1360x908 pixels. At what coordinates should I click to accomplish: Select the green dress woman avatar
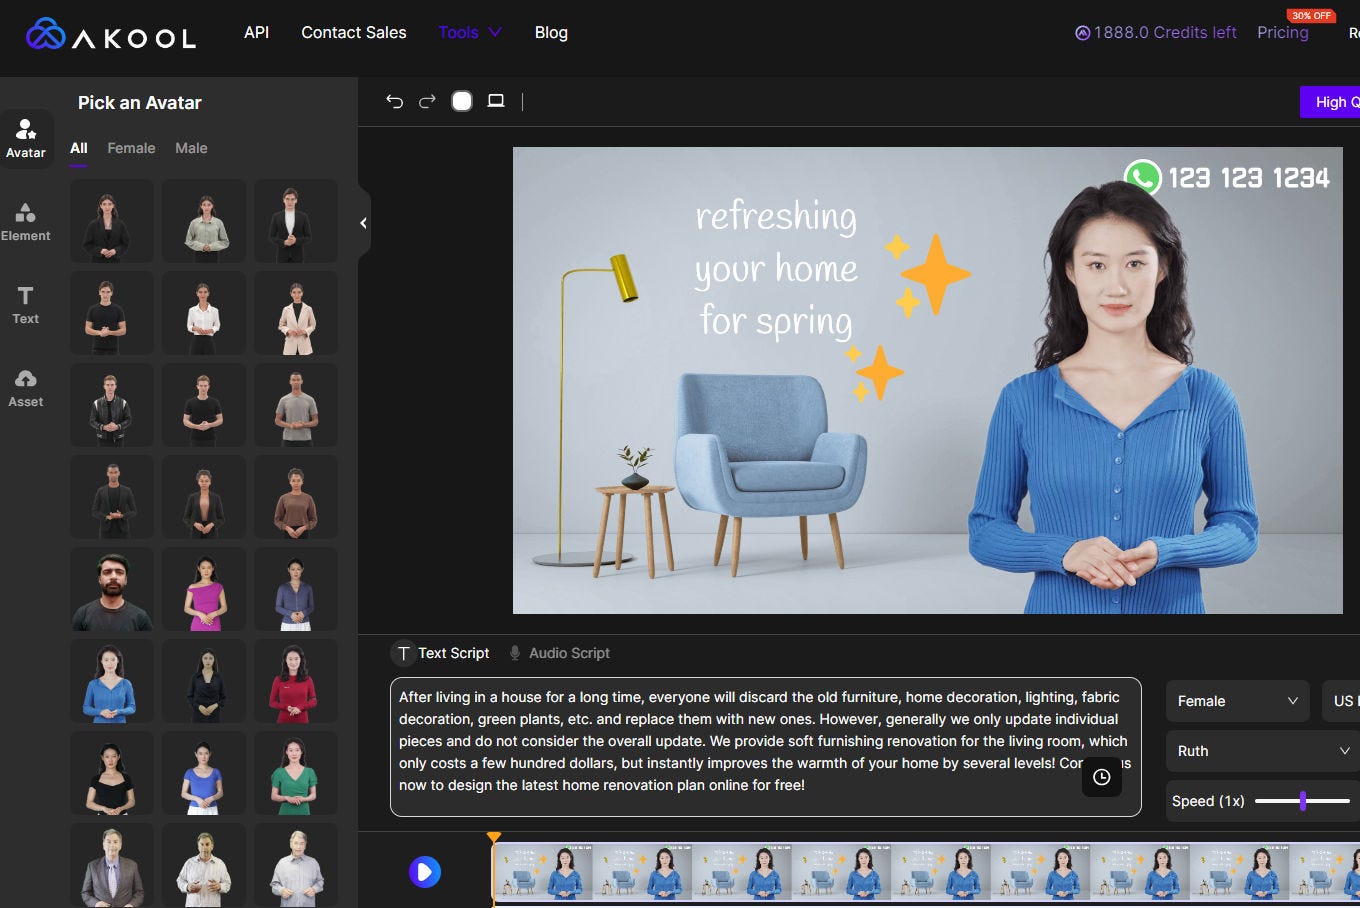[296, 773]
